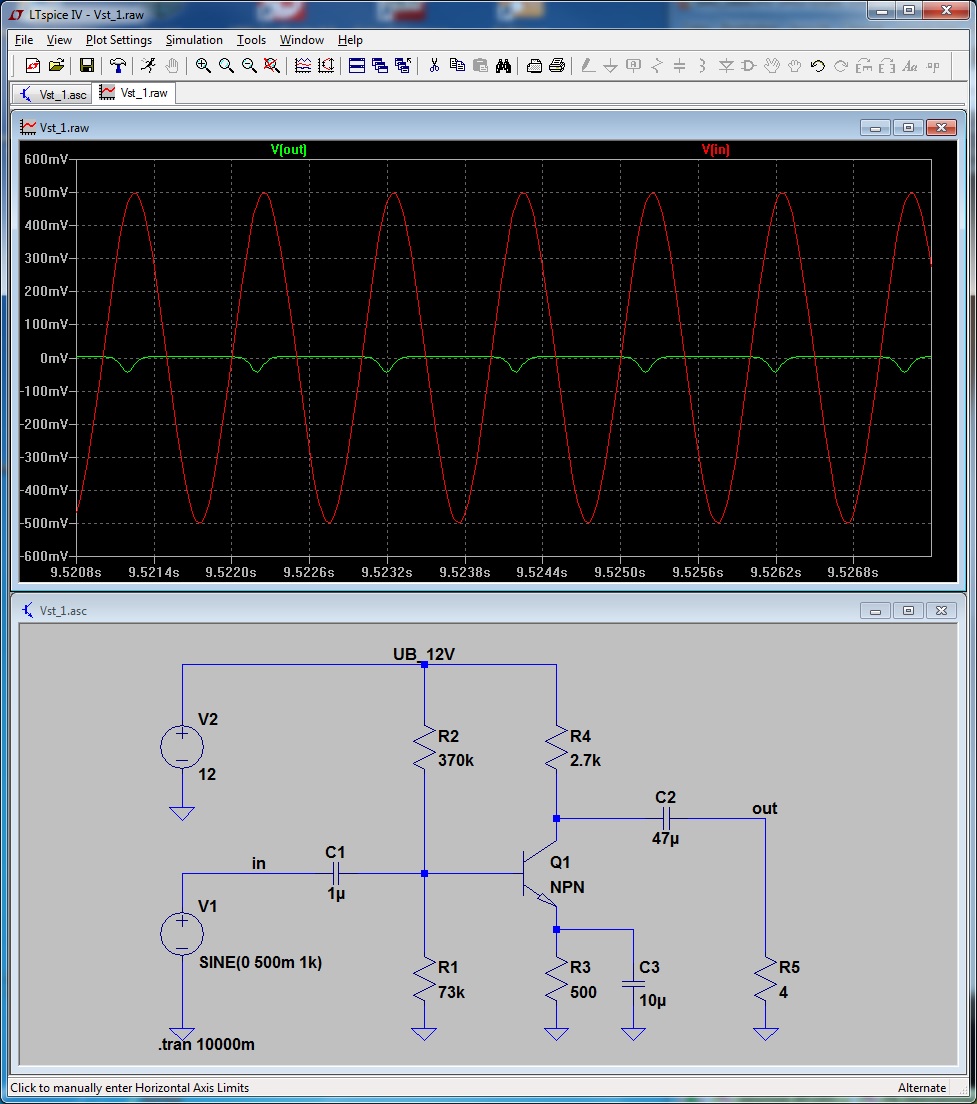This screenshot has height=1104, width=977.
Task: Click resistor R5 value 4
Action: [783, 992]
